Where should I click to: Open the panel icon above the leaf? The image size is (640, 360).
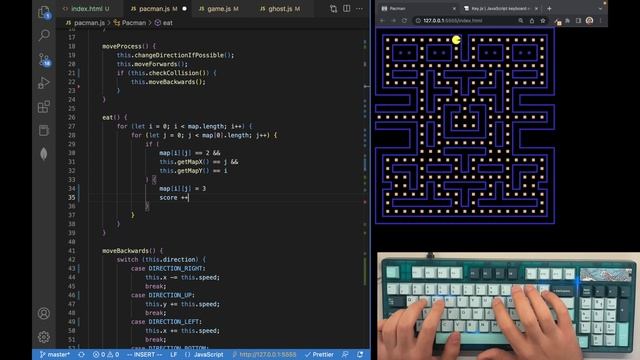click(x=44, y=130)
